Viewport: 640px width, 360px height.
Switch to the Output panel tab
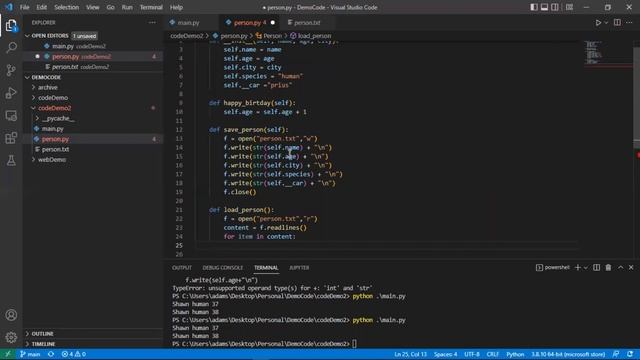[x=182, y=268]
